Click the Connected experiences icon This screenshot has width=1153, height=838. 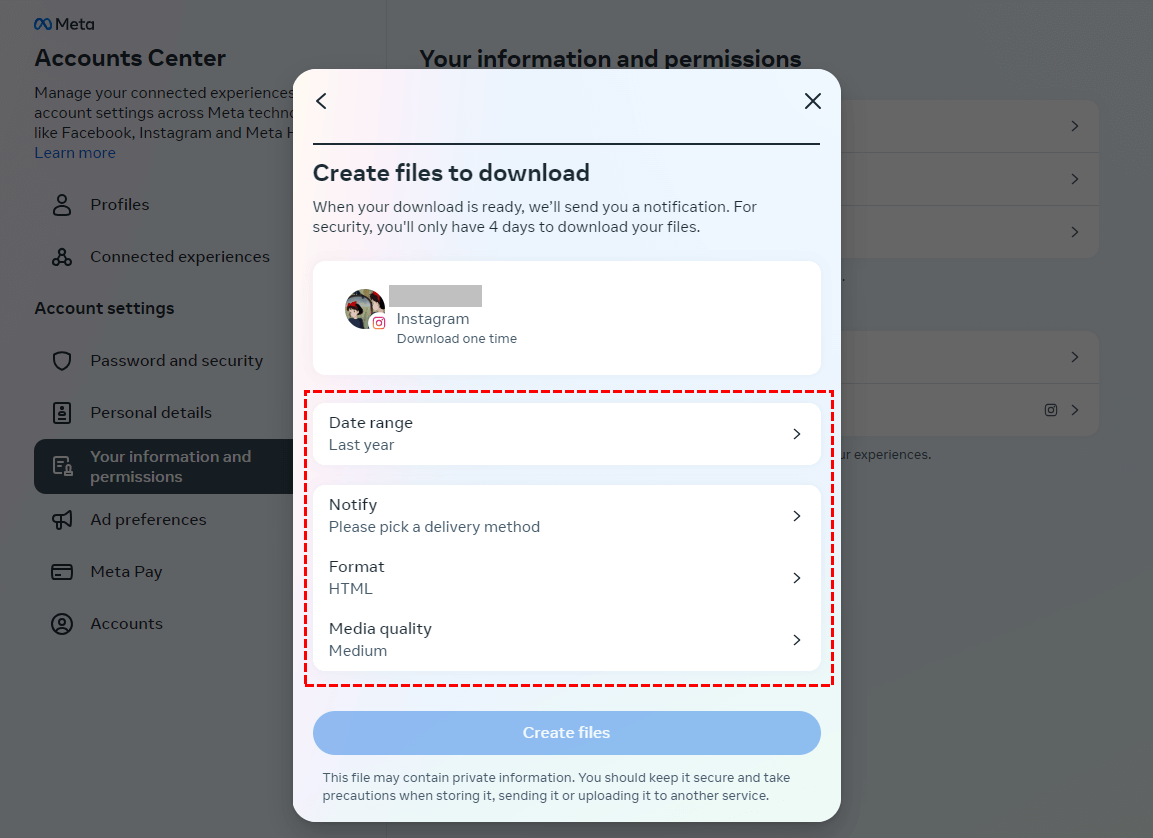[62, 257]
